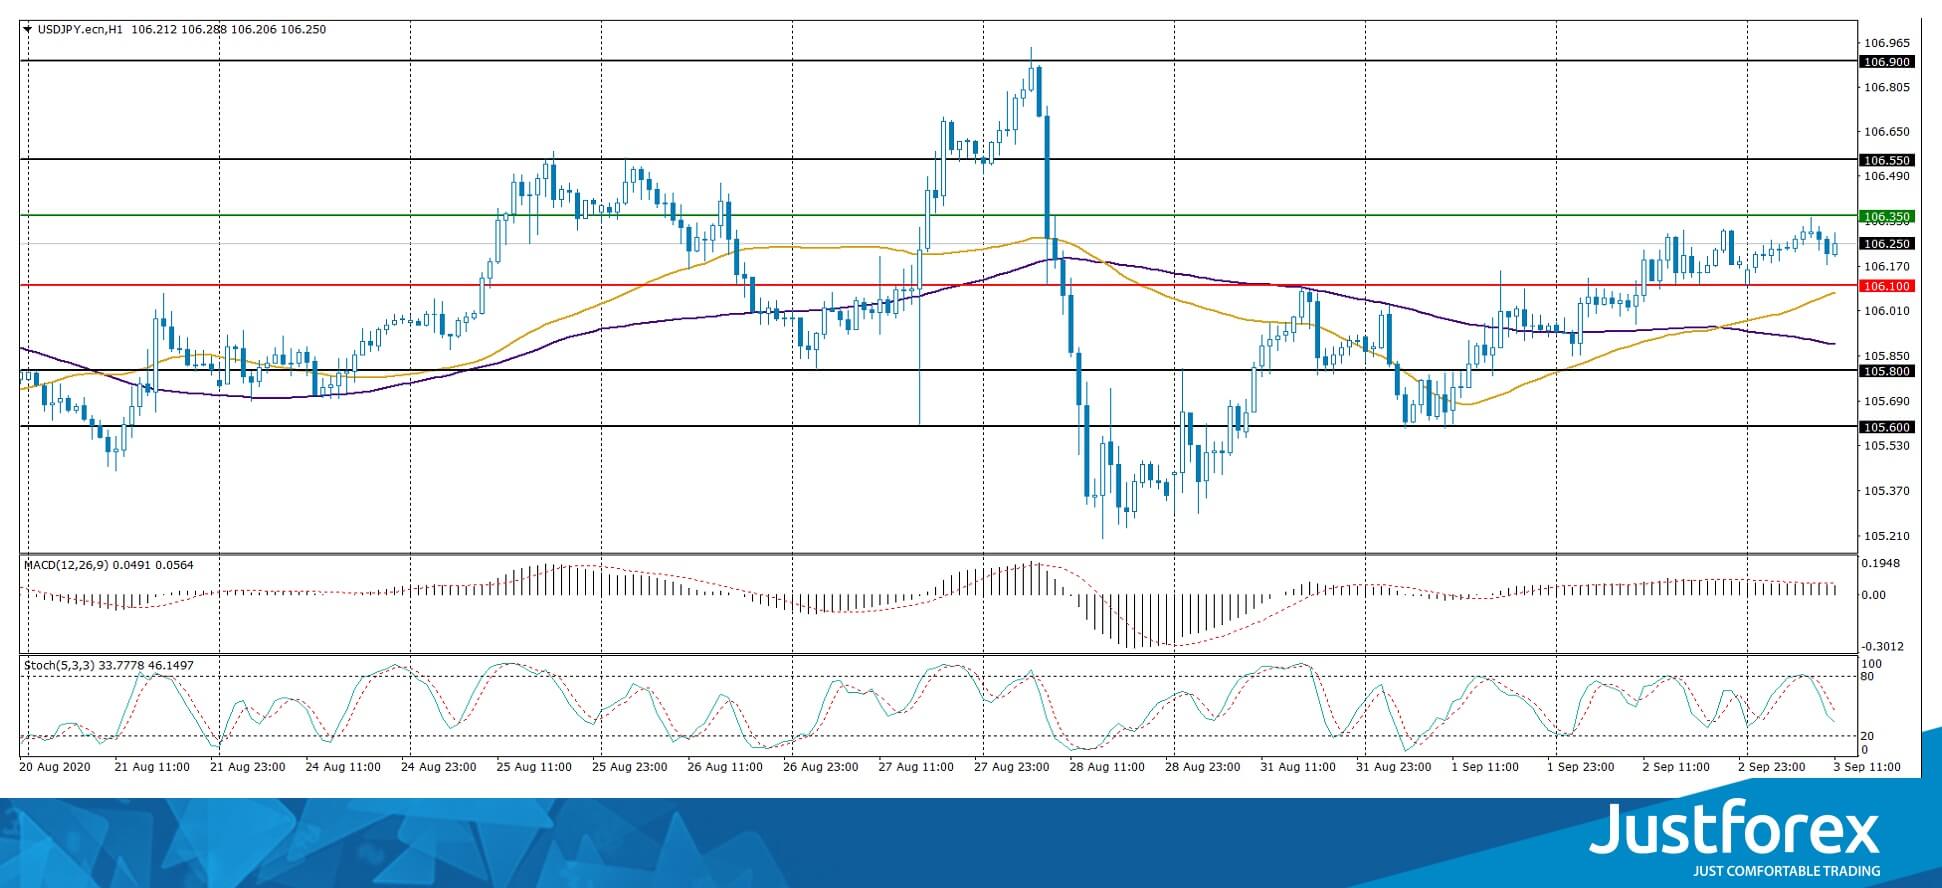The height and width of the screenshot is (888, 1942).
Task: Select the red 106.100 price label
Action: tap(1886, 286)
